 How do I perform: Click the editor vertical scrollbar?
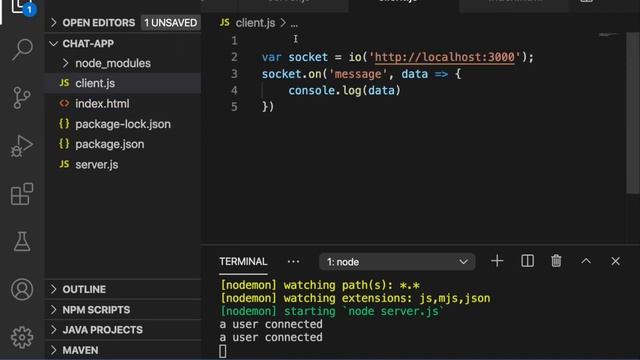[632, 113]
